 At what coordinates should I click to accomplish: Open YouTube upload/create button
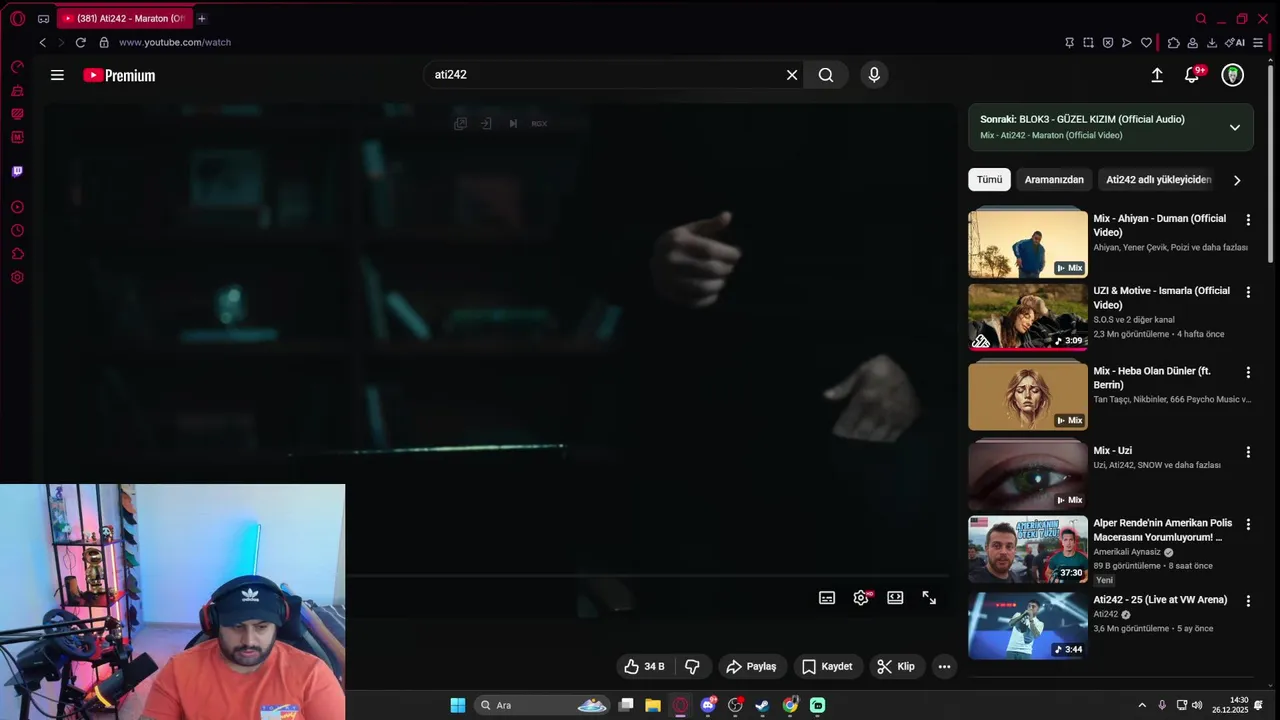[x=1157, y=75]
